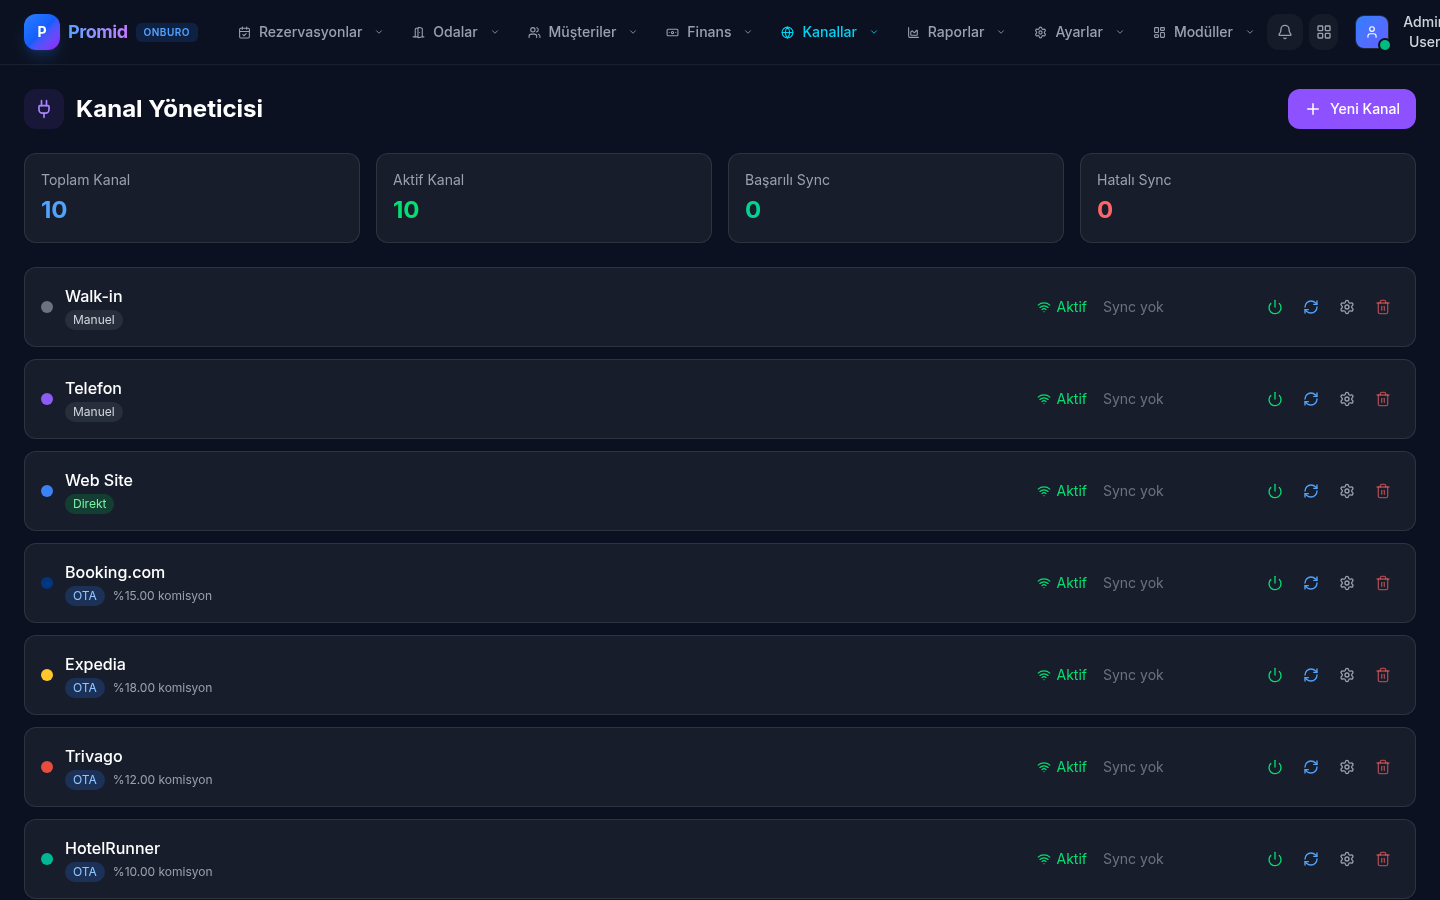Click the Expedia yellow color dot
The width and height of the screenshot is (1440, 900).
tap(47, 675)
